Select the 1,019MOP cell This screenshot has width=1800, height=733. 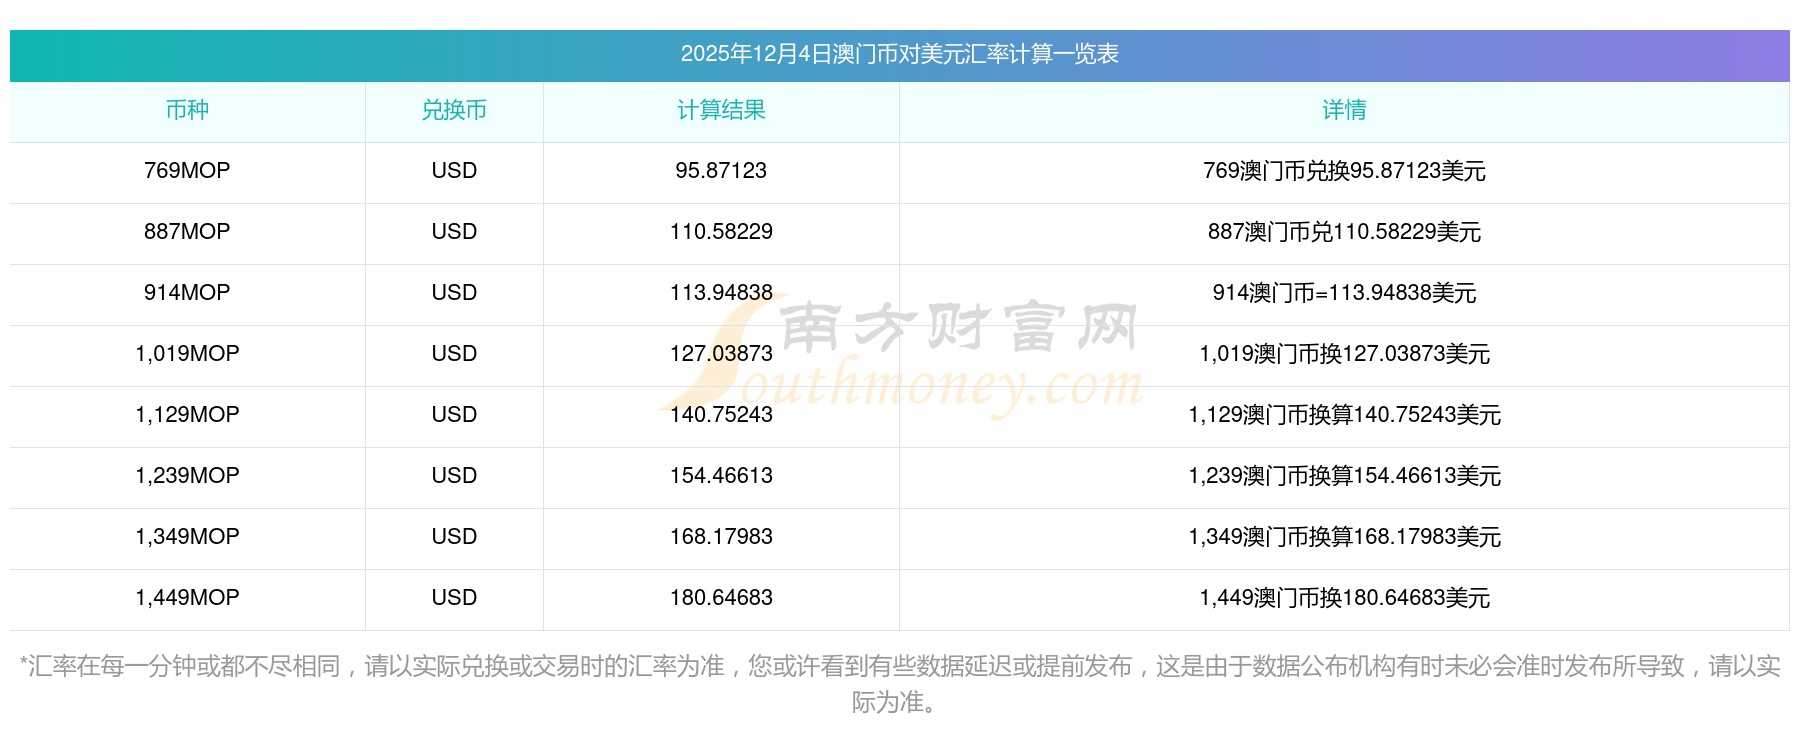tap(187, 354)
